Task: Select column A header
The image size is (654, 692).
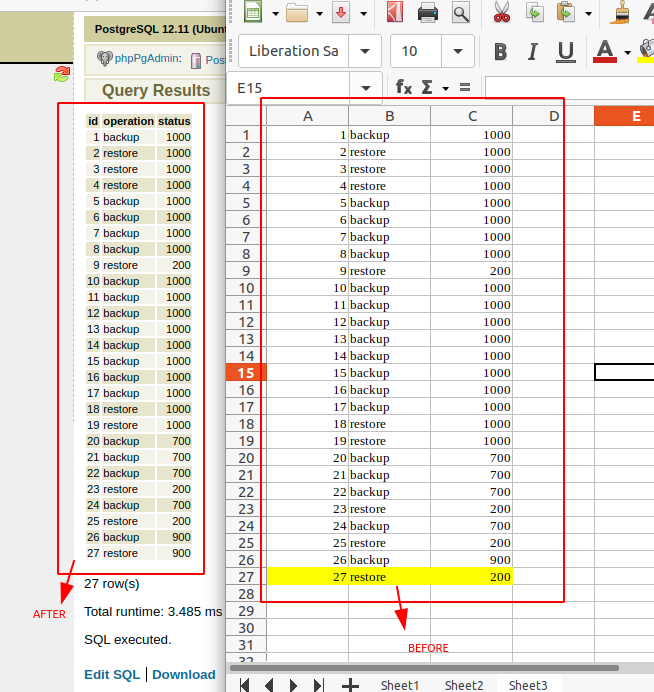Action: pos(308,116)
